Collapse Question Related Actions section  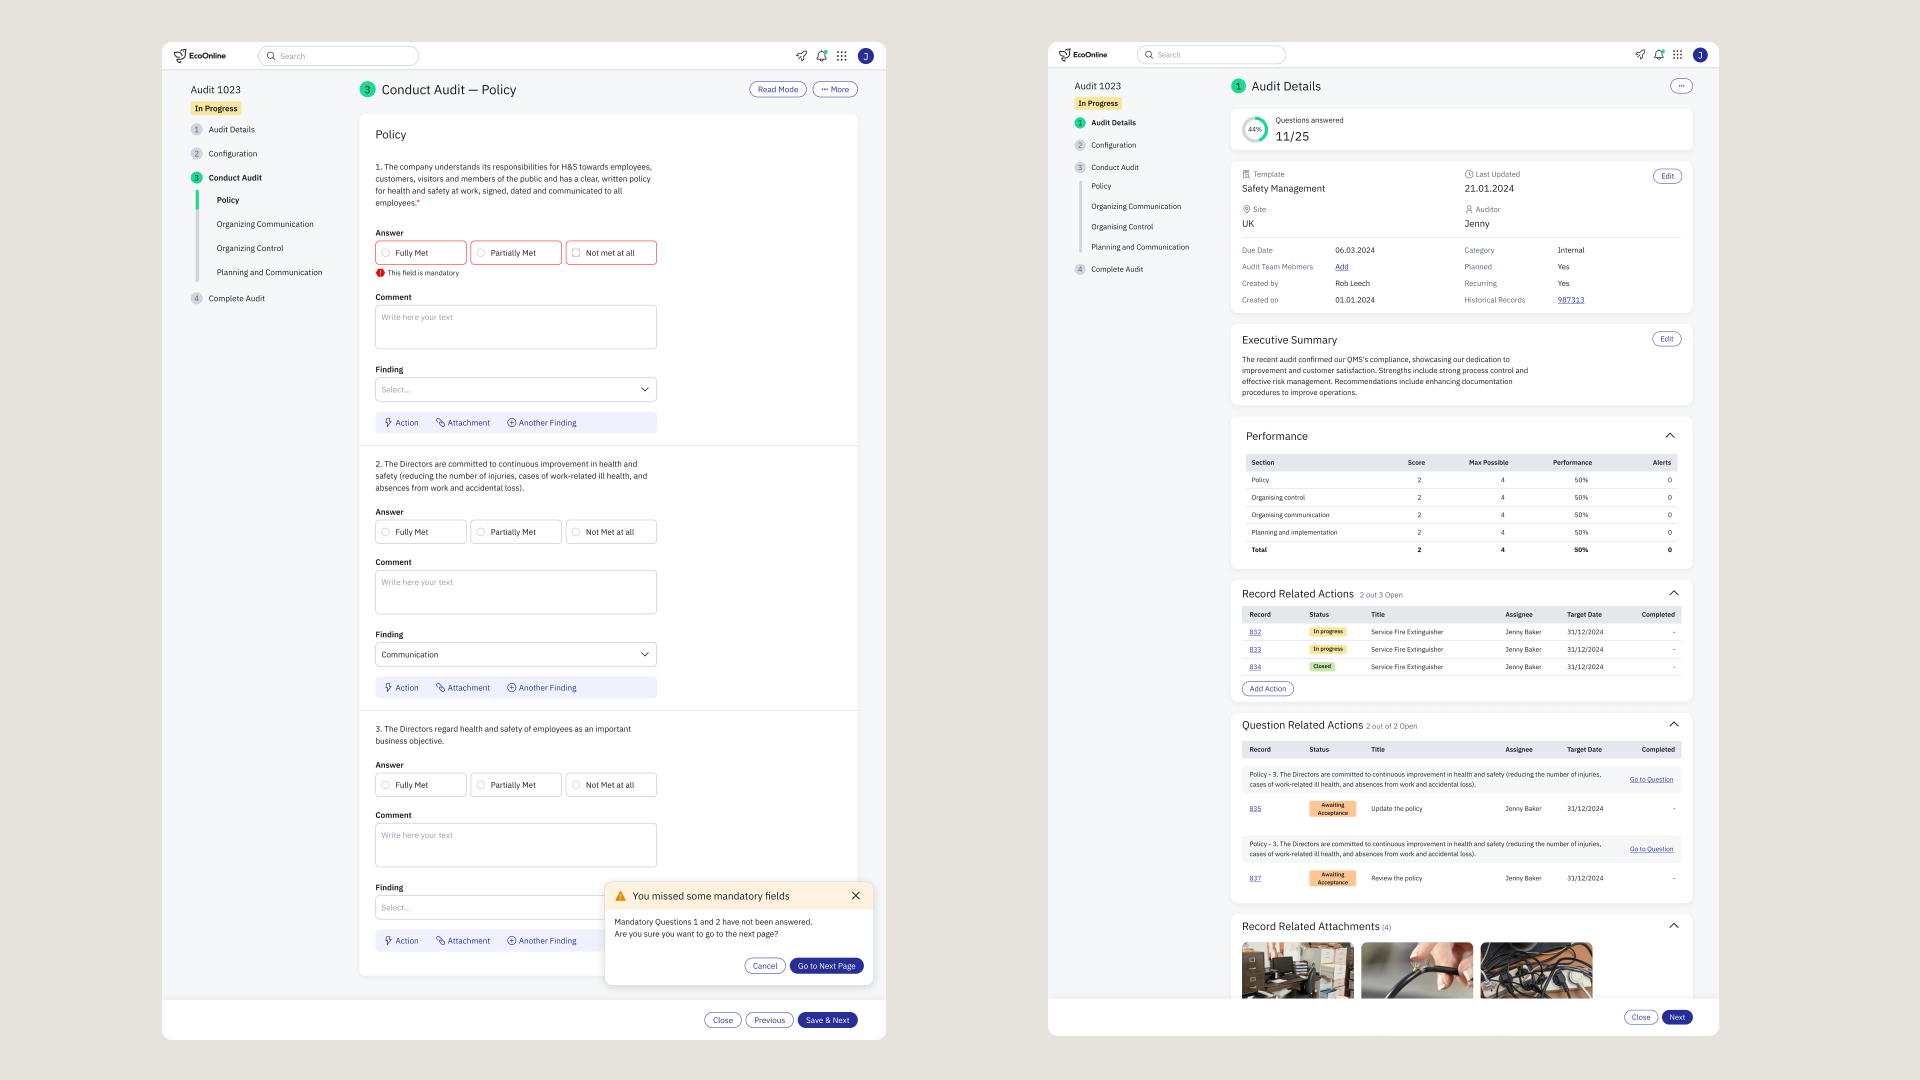(1674, 725)
